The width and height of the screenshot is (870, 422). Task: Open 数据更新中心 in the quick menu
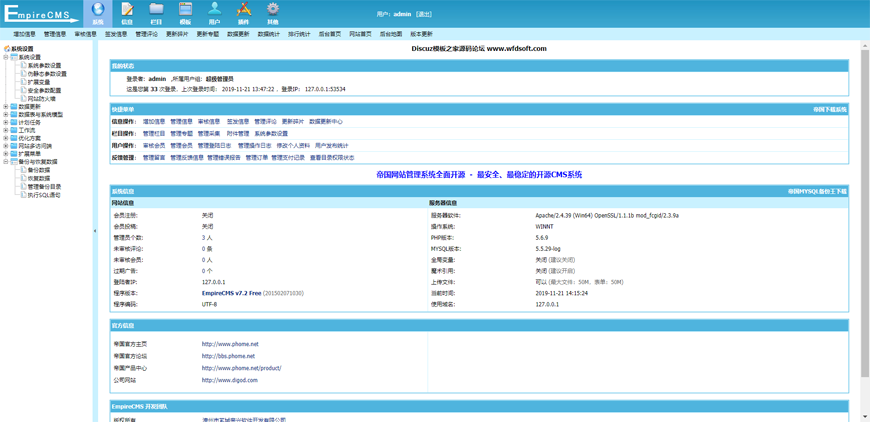(326, 121)
